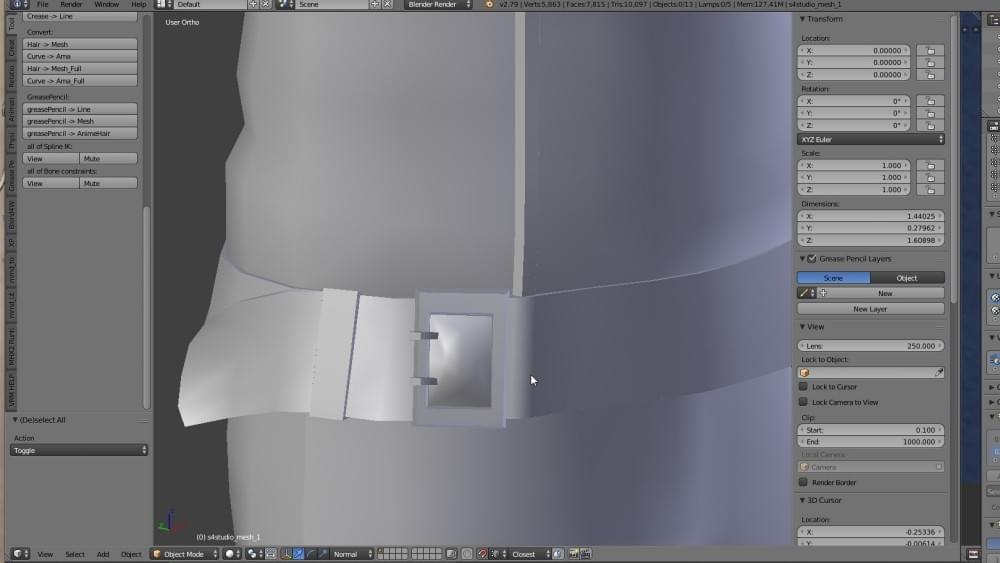Click the OpenGL render animation icon

click(x=585, y=554)
